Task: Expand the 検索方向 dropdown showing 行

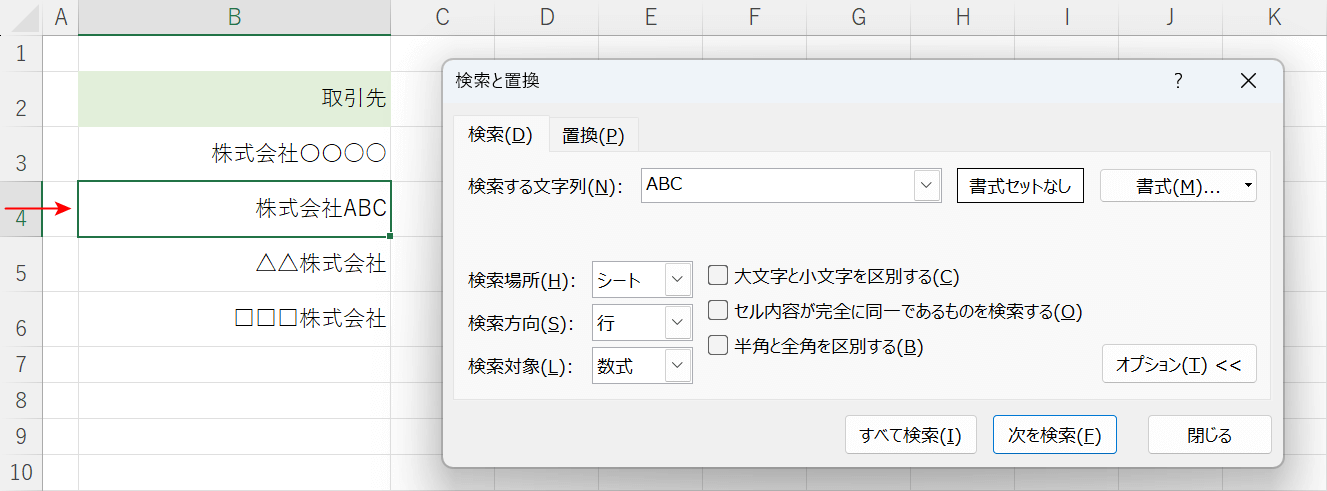Action: [642, 323]
